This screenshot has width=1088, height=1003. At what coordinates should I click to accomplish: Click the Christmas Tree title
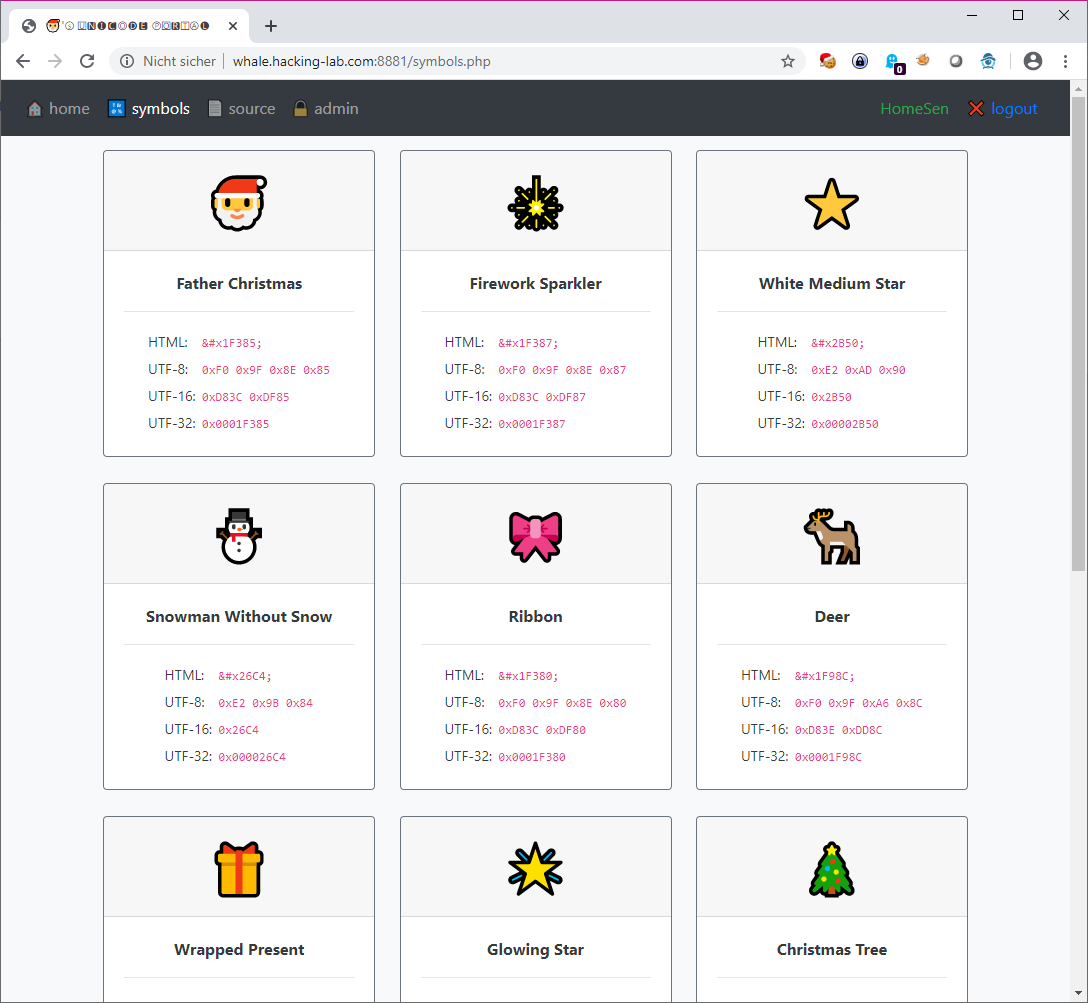point(831,950)
